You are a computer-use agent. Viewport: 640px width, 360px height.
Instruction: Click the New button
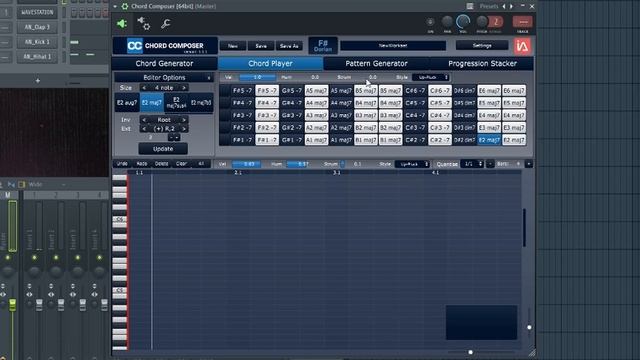(233, 46)
